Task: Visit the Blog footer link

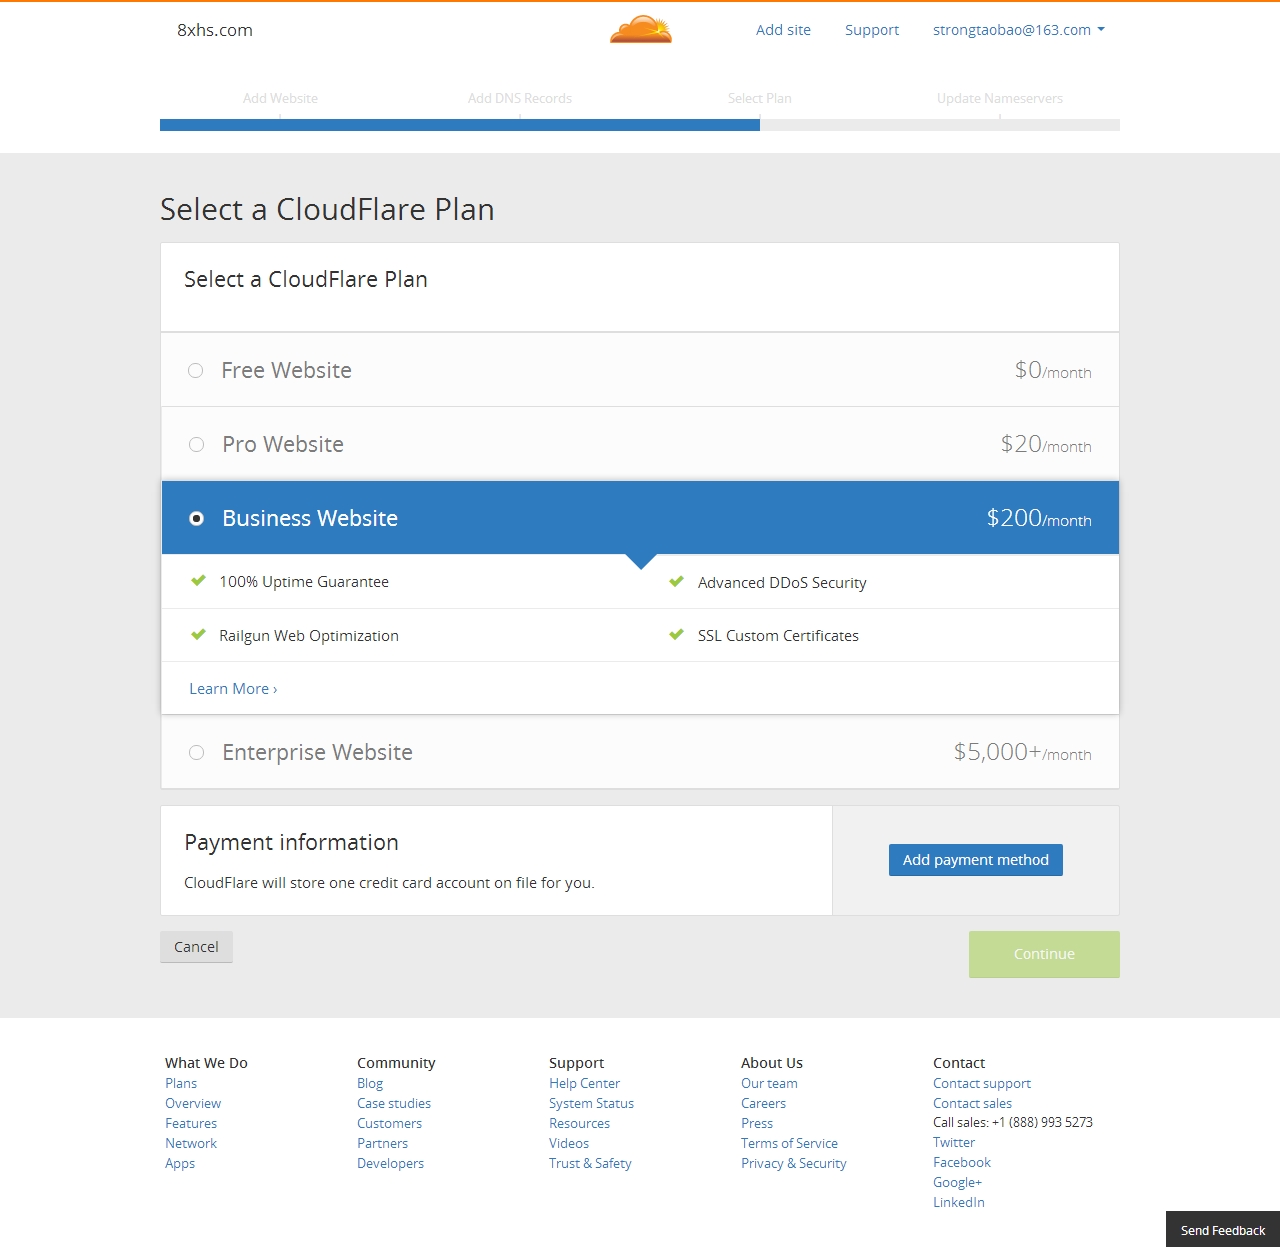Action: pyautogui.click(x=370, y=1083)
